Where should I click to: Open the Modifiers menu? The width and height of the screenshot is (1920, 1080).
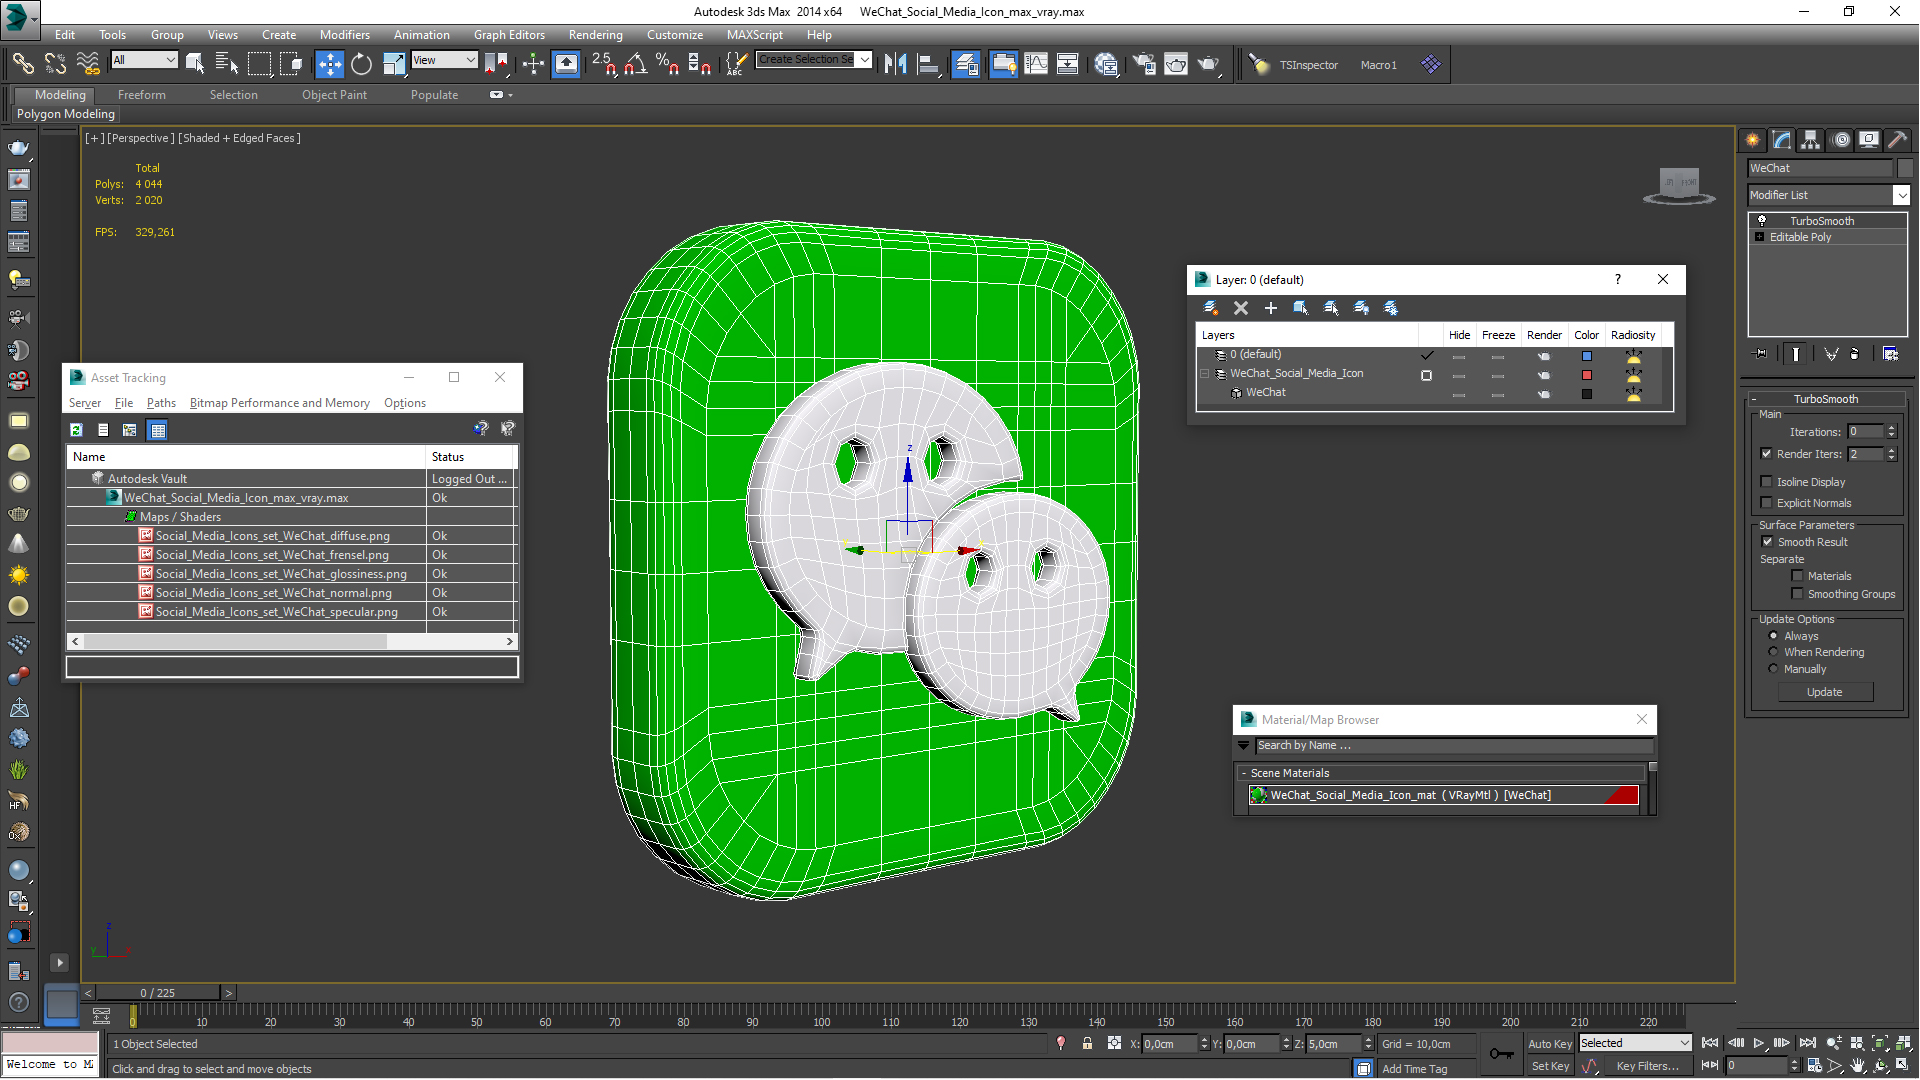coord(344,35)
